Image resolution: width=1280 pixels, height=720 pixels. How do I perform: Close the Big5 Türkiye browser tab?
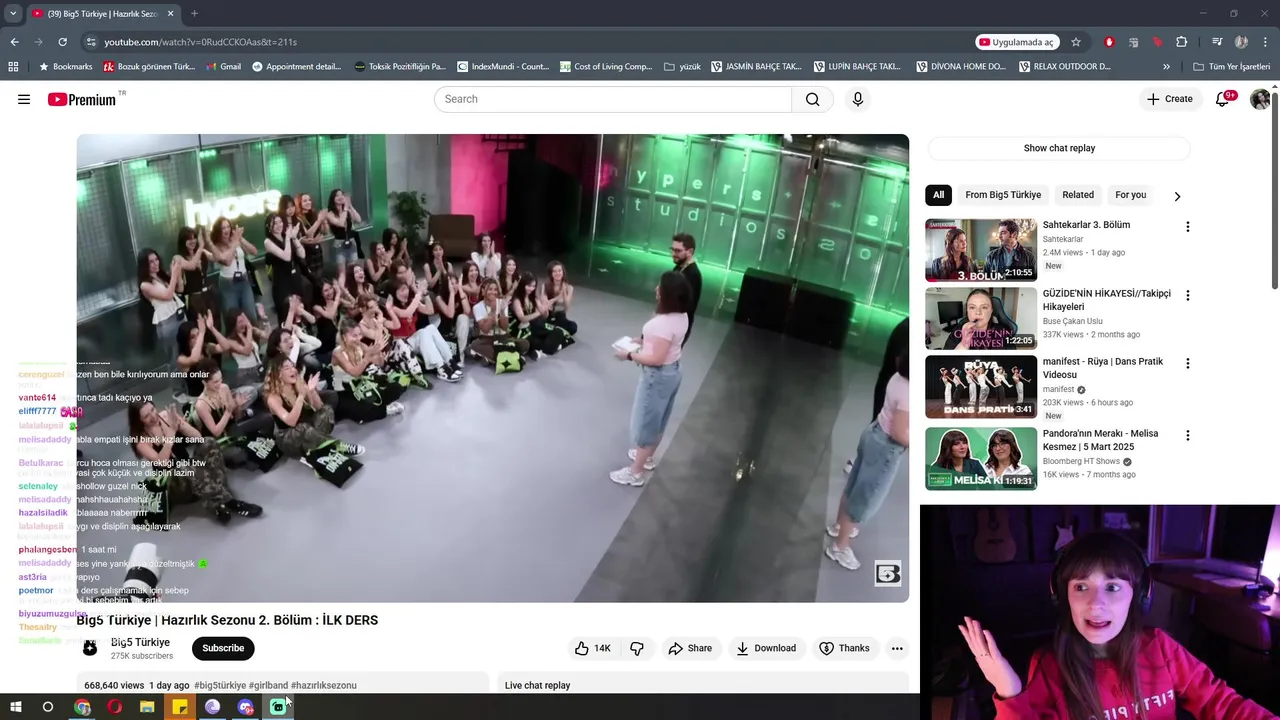(x=170, y=14)
